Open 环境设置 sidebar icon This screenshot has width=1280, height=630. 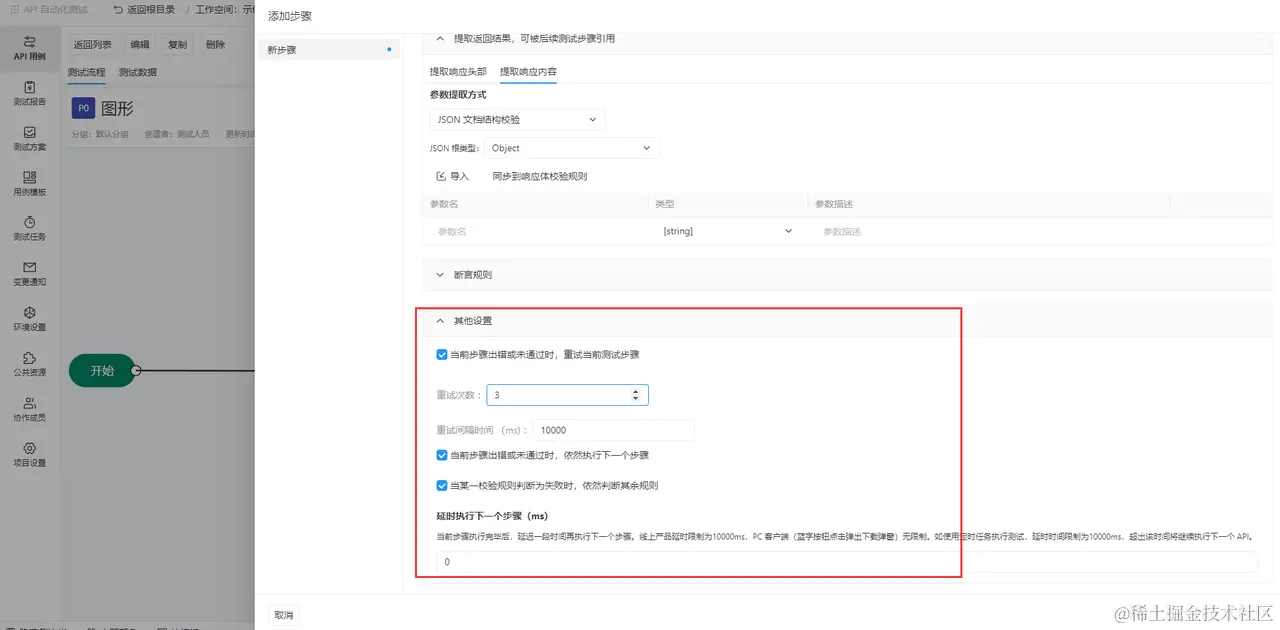30,318
